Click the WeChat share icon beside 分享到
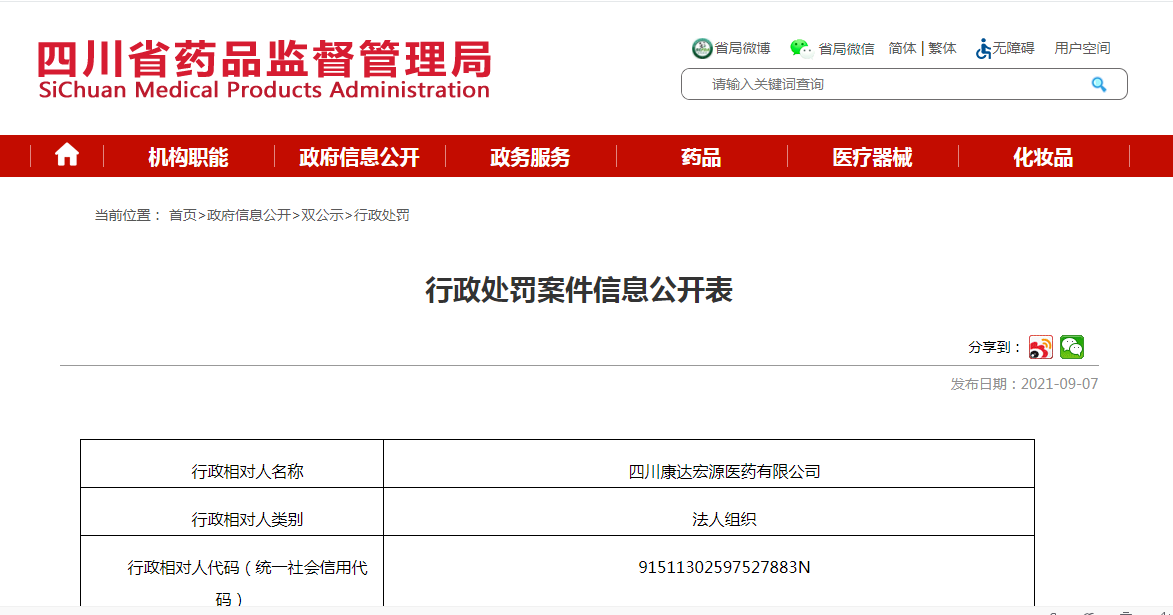 [1072, 347]
